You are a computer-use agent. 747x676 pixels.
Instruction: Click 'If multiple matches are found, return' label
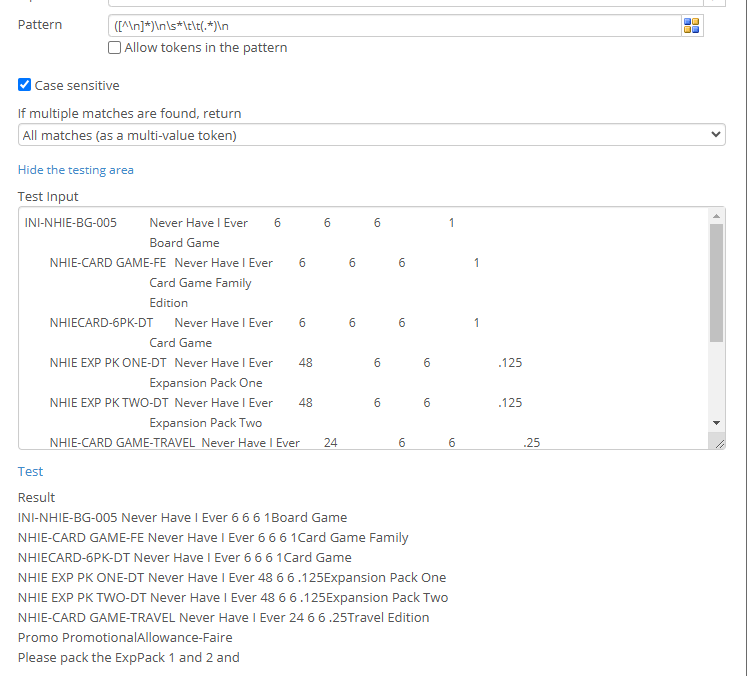[130, 113]
